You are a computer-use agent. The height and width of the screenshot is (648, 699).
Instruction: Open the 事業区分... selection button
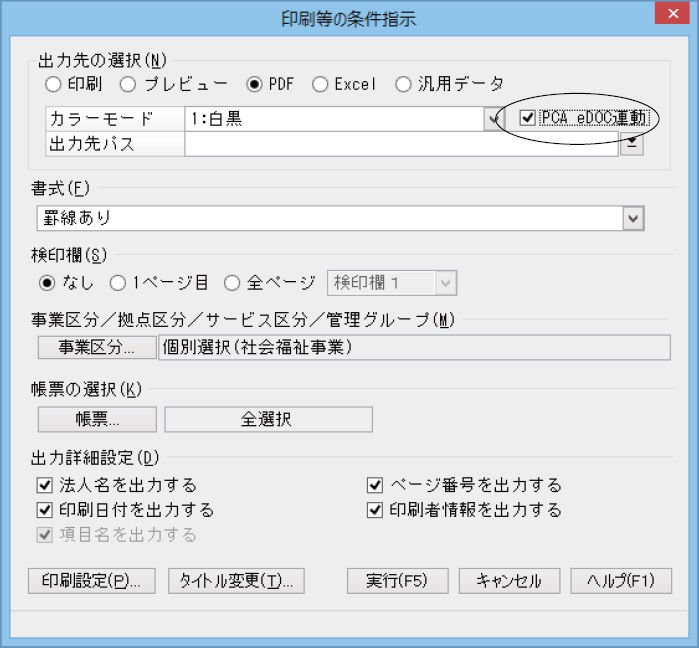click(x=97, y=348)
